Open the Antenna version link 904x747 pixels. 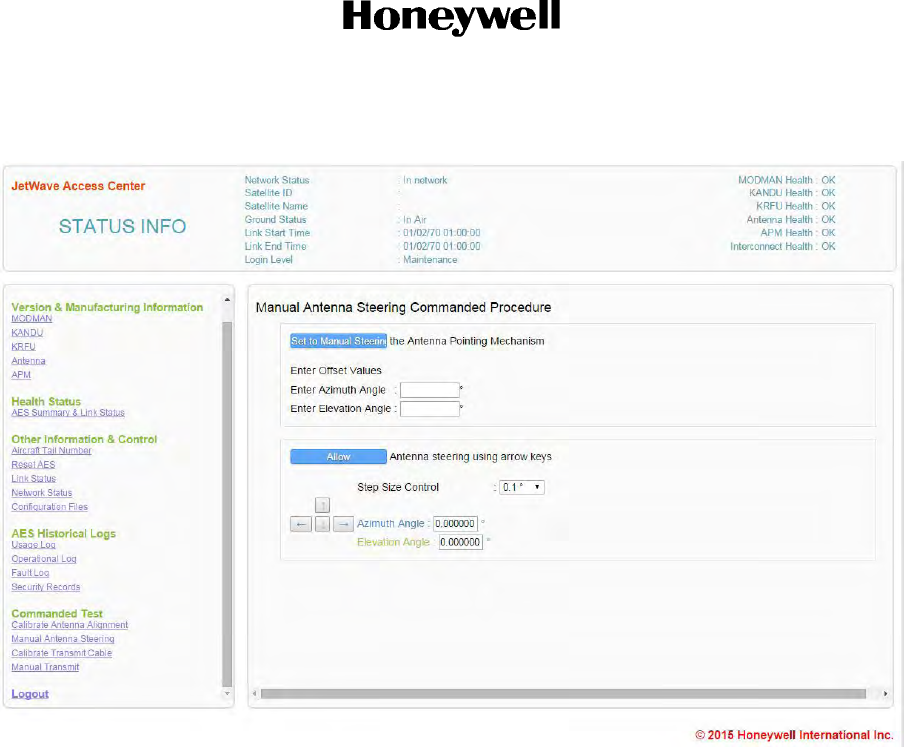28,361
